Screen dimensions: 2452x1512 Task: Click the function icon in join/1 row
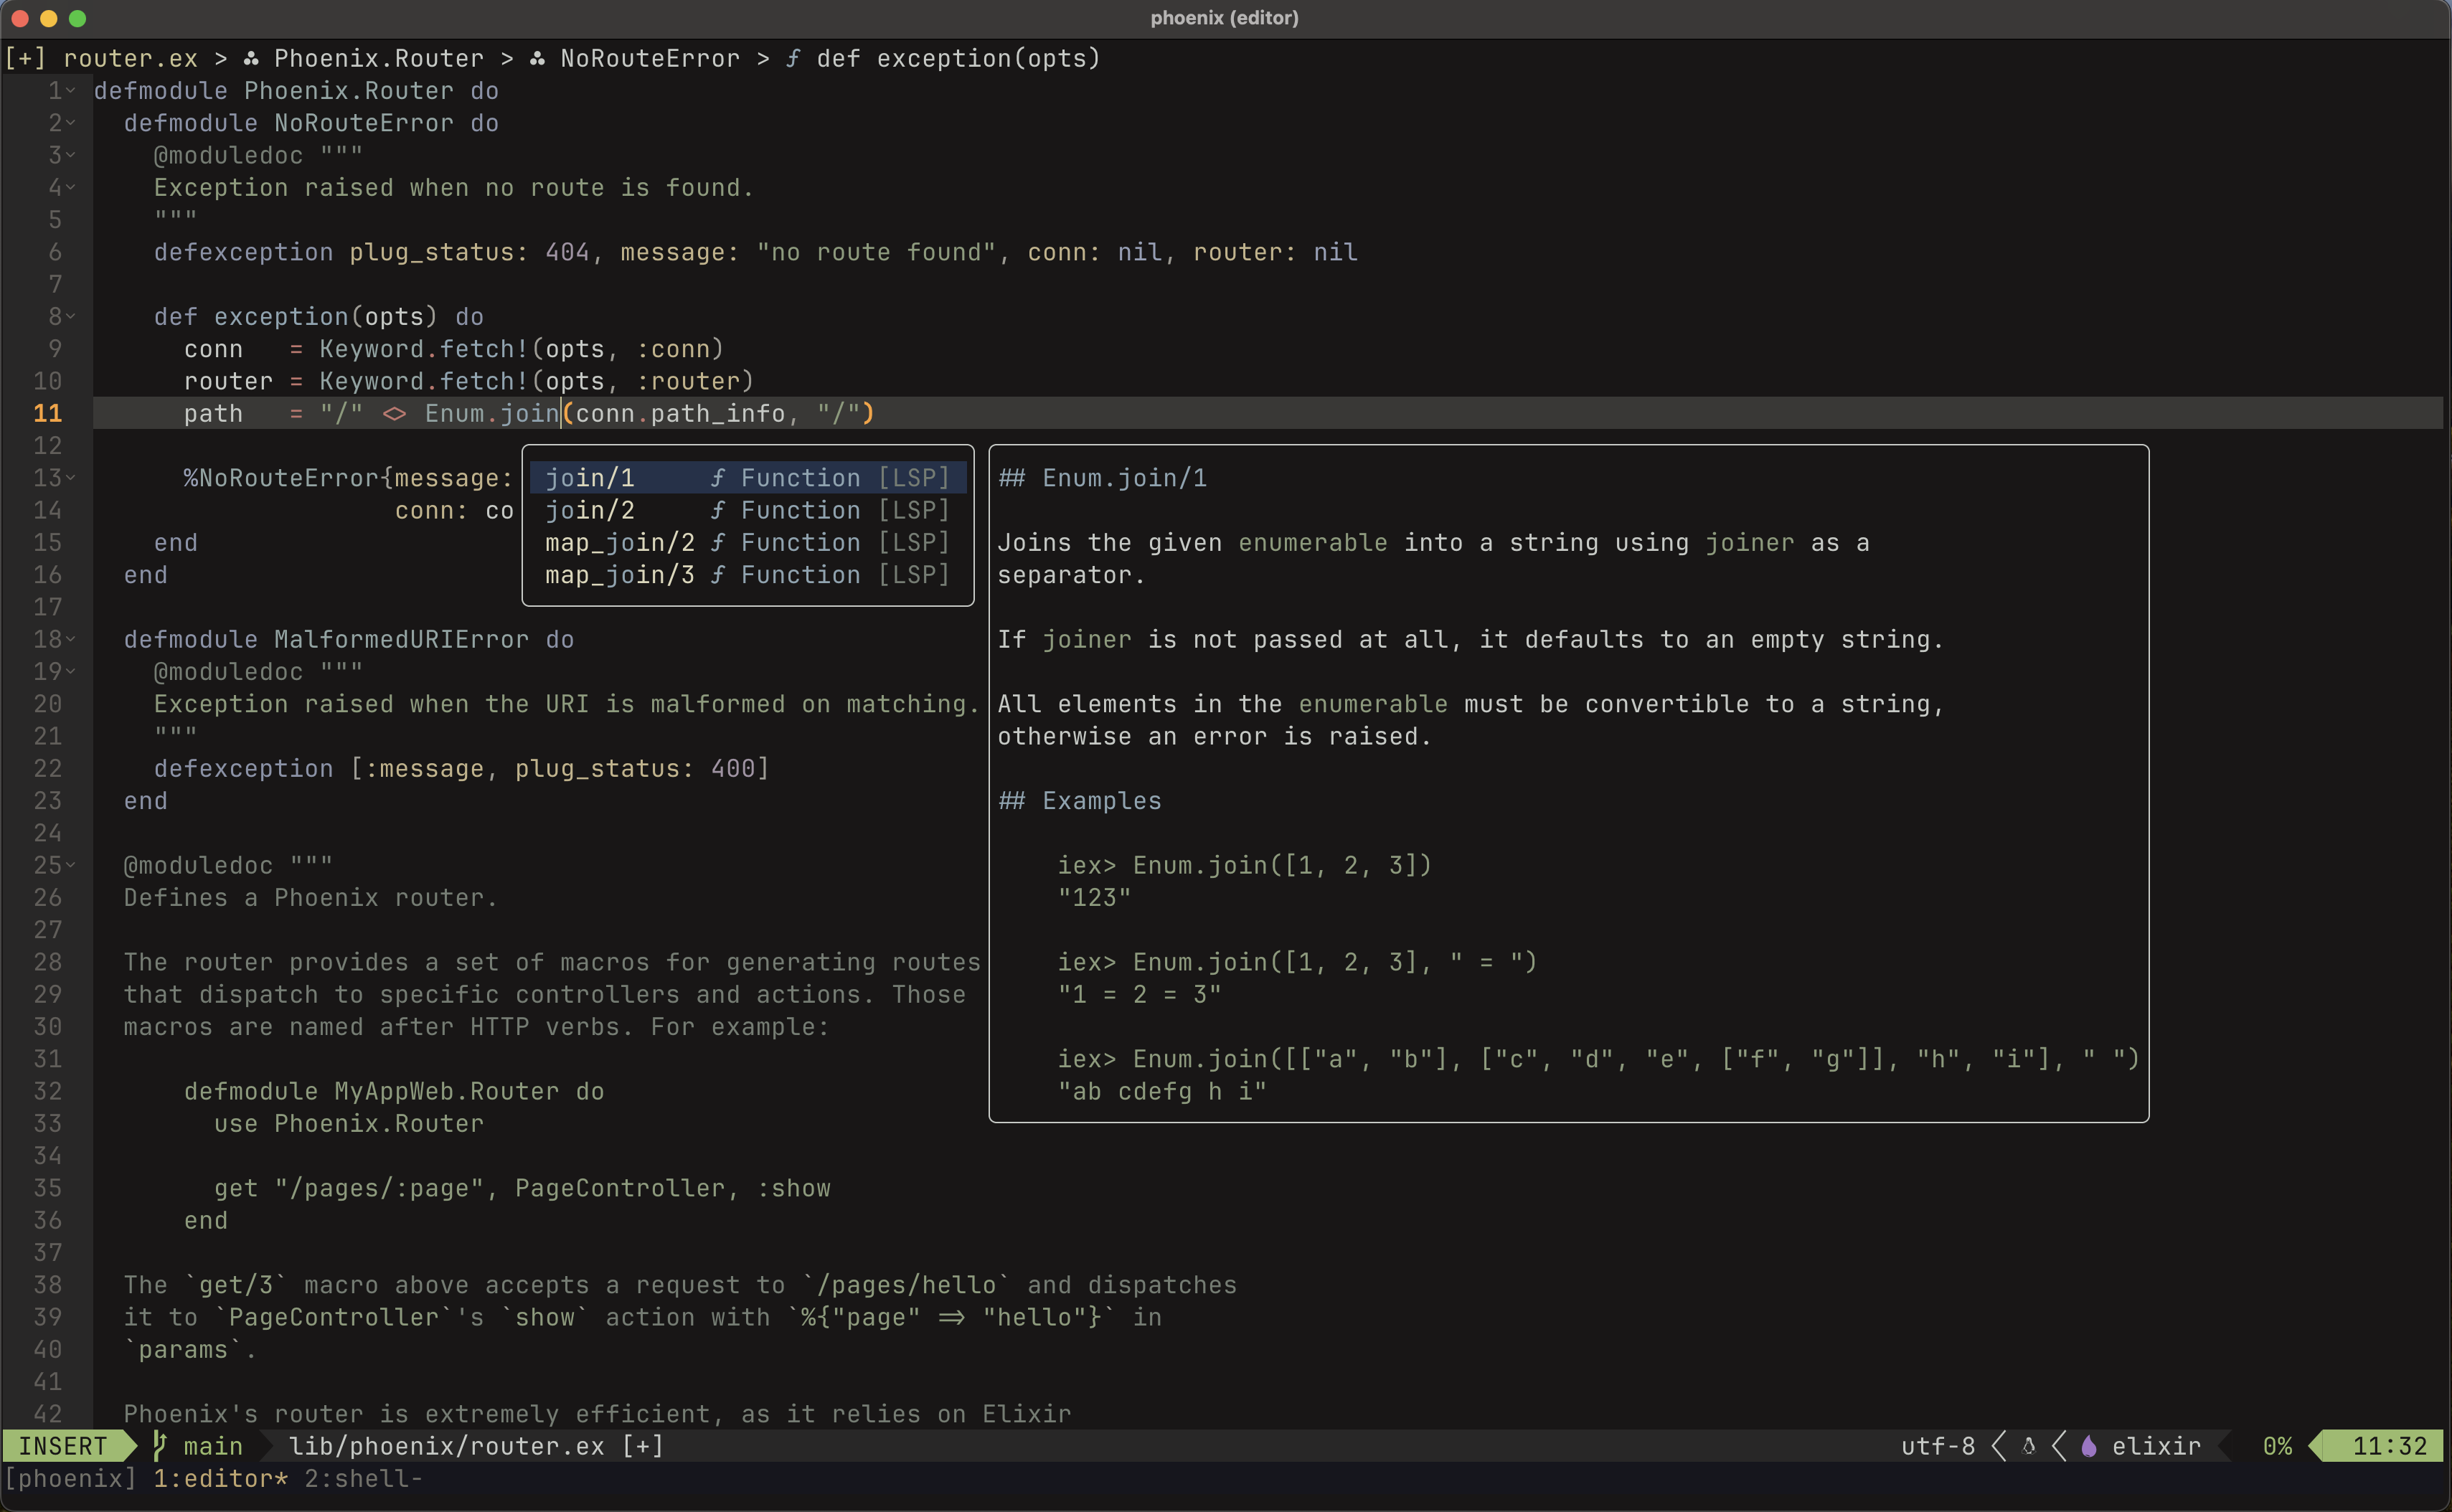(717, 478)
